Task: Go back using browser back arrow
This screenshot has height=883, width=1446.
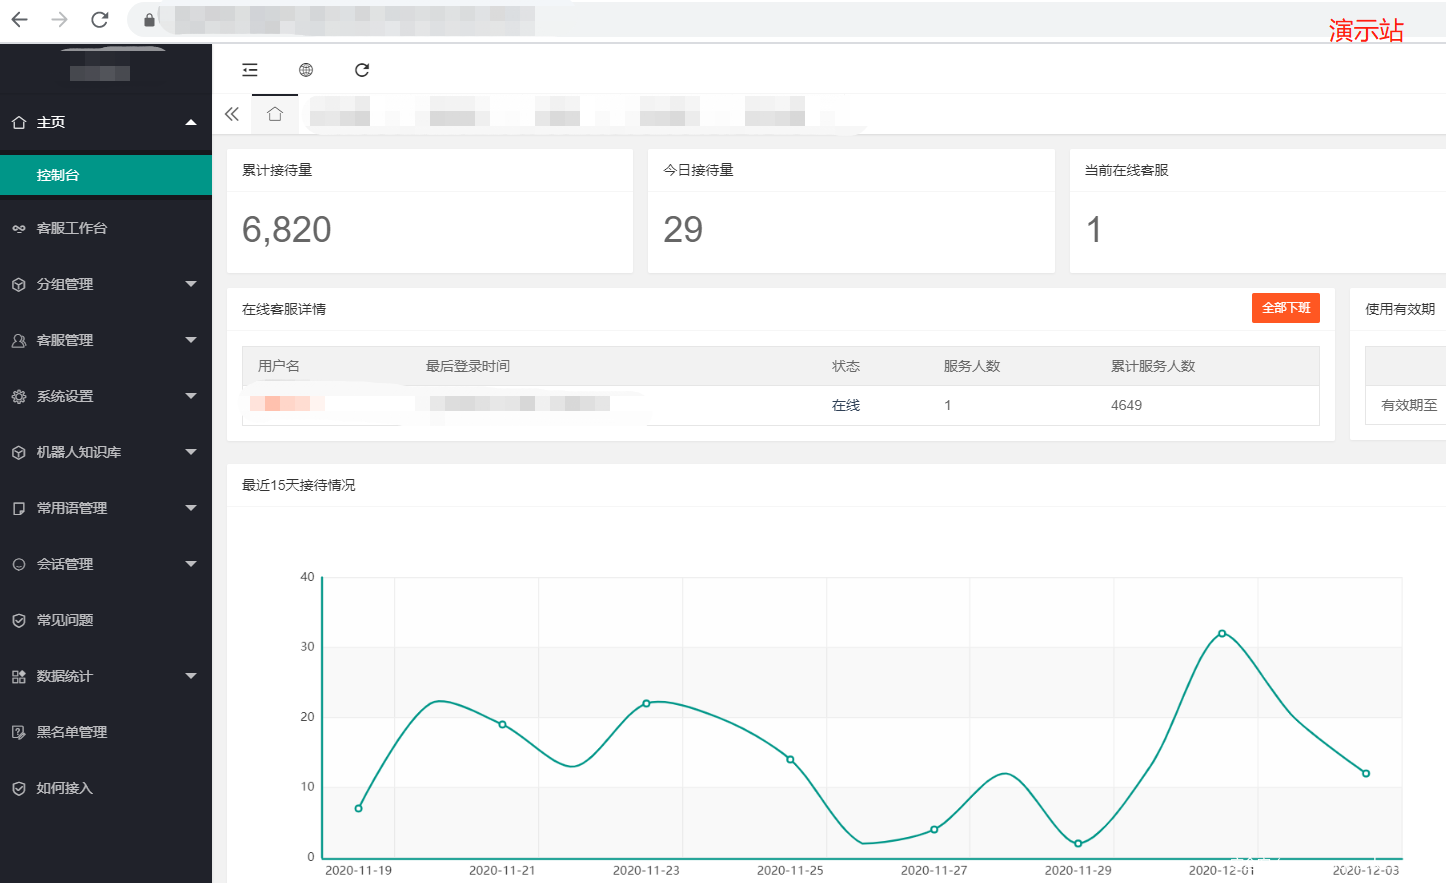Action: pos(19,20)
